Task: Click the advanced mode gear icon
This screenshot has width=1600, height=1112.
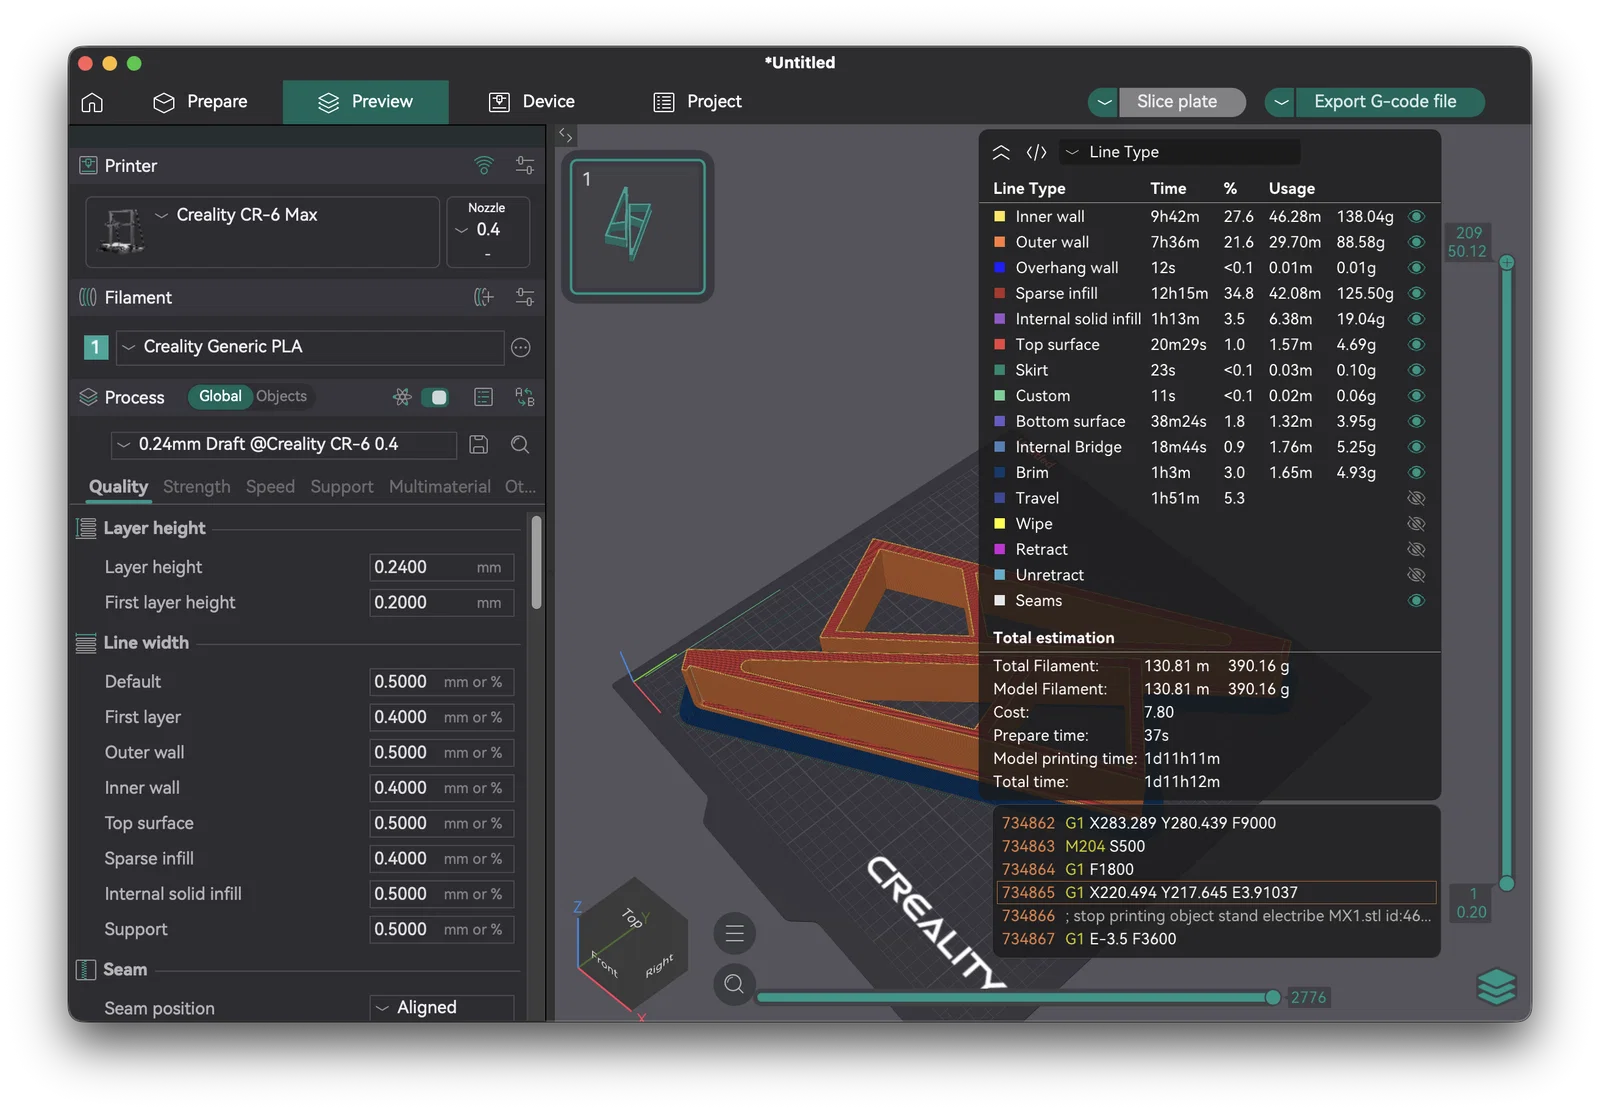Action: coord(402,397)
